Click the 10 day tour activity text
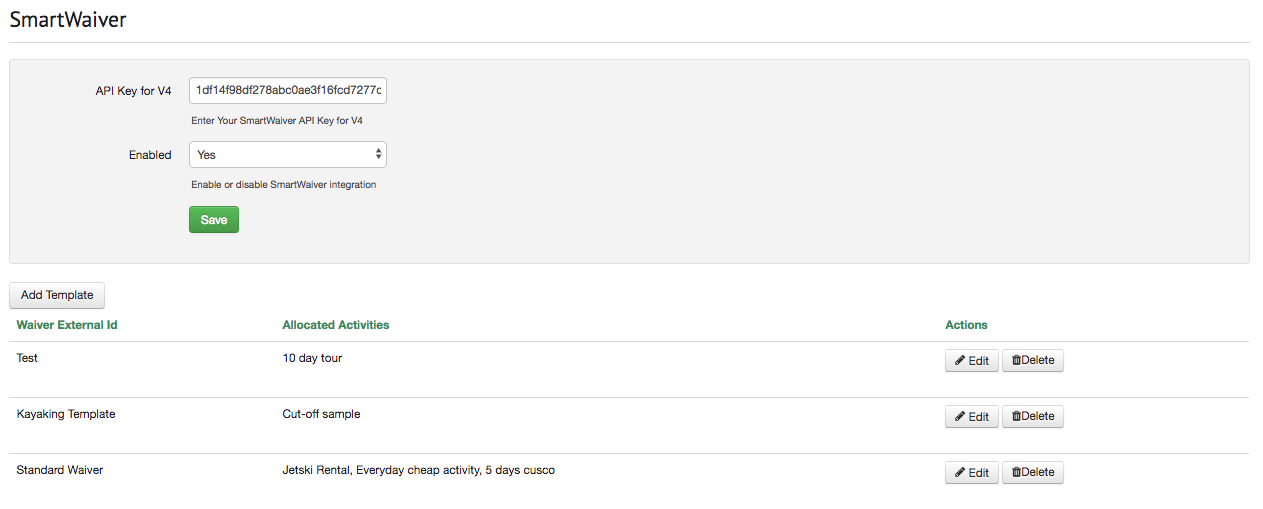 312,358
